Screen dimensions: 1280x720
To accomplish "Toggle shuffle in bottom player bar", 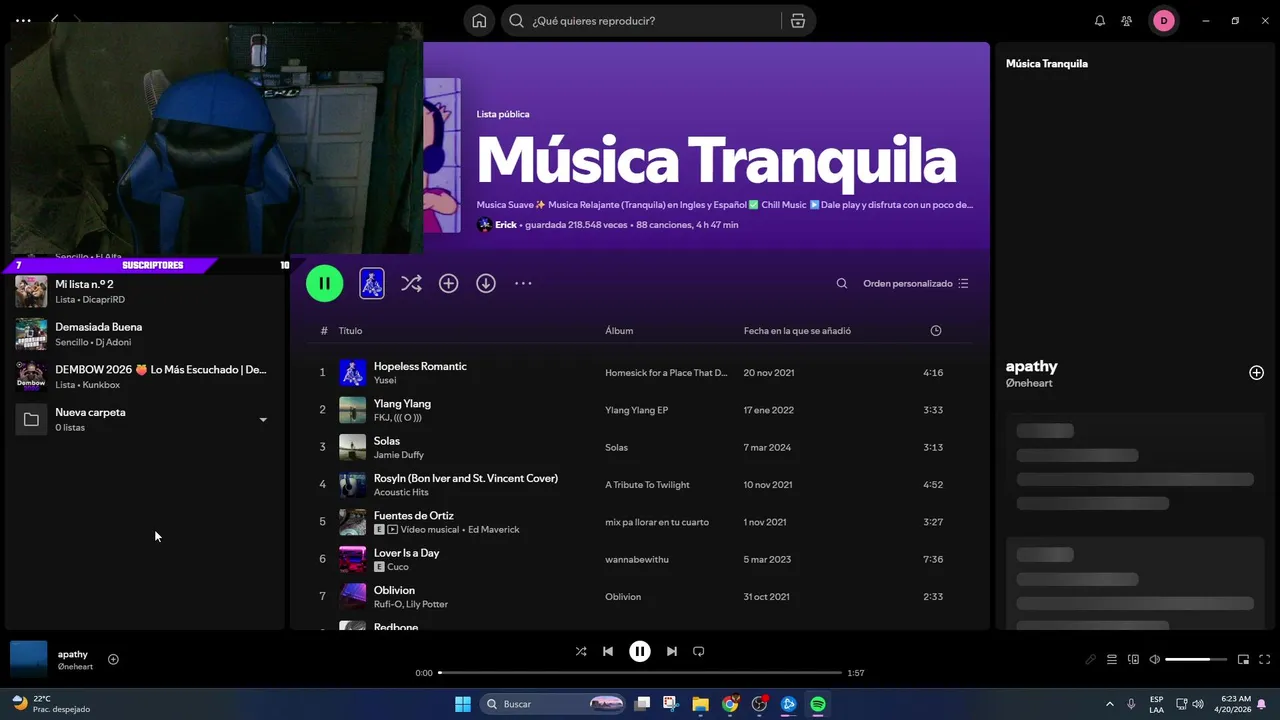I will [x=581, y=651].
